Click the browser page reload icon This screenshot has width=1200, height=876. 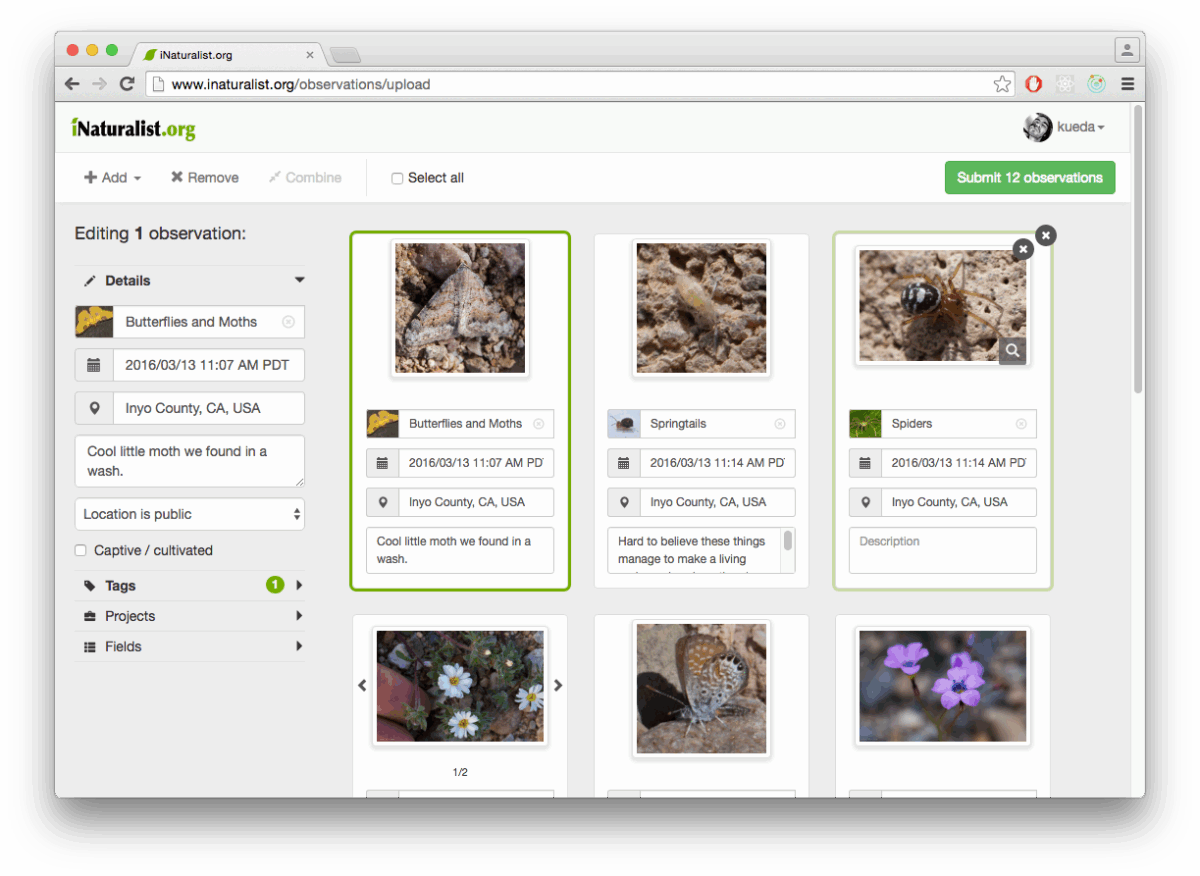pyautogui.click(x=127, y=84)
